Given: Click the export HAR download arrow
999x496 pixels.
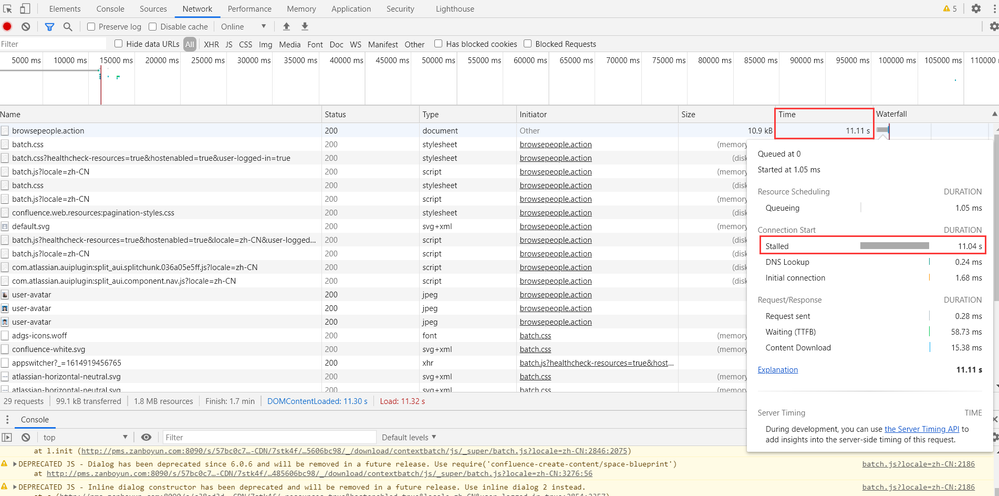Looking at the screenshot, I should coord(305,27).
